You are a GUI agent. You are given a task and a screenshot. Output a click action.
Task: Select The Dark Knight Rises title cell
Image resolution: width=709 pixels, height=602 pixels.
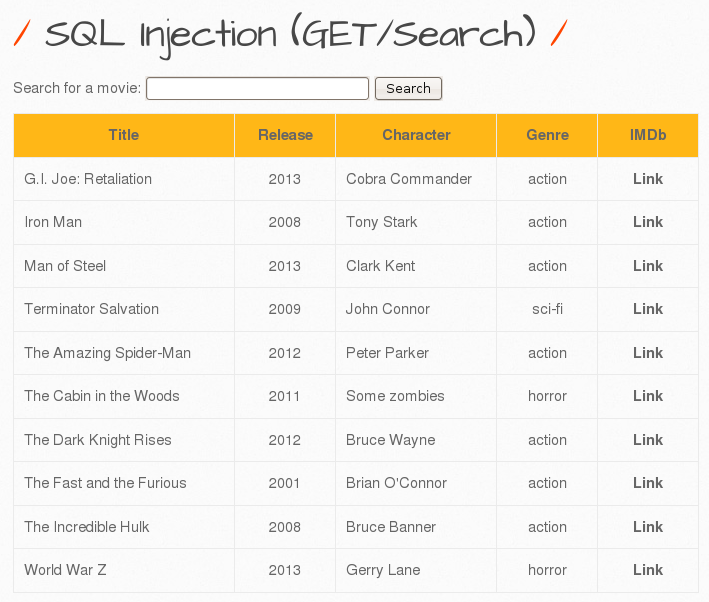click(124, 440)
